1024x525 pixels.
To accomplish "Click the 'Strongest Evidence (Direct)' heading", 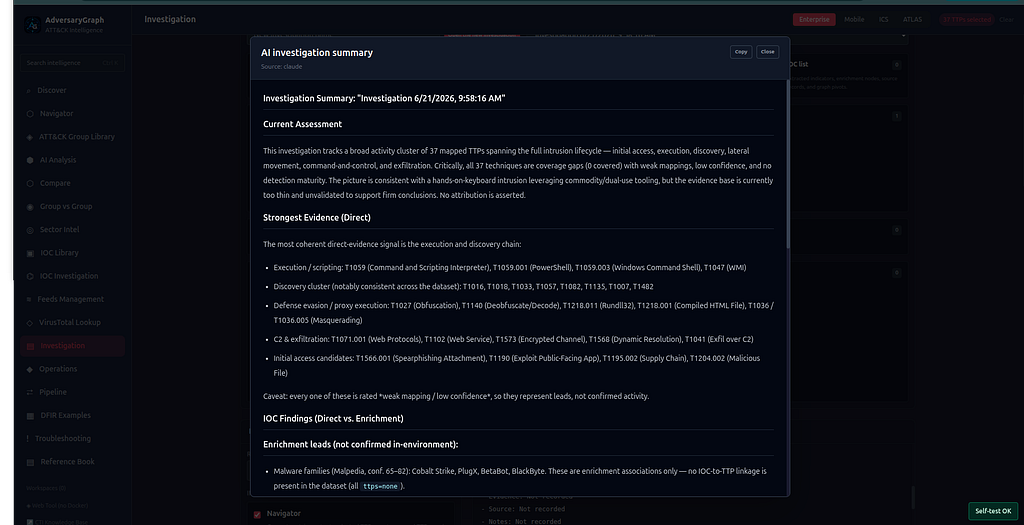I will (317, 217).
